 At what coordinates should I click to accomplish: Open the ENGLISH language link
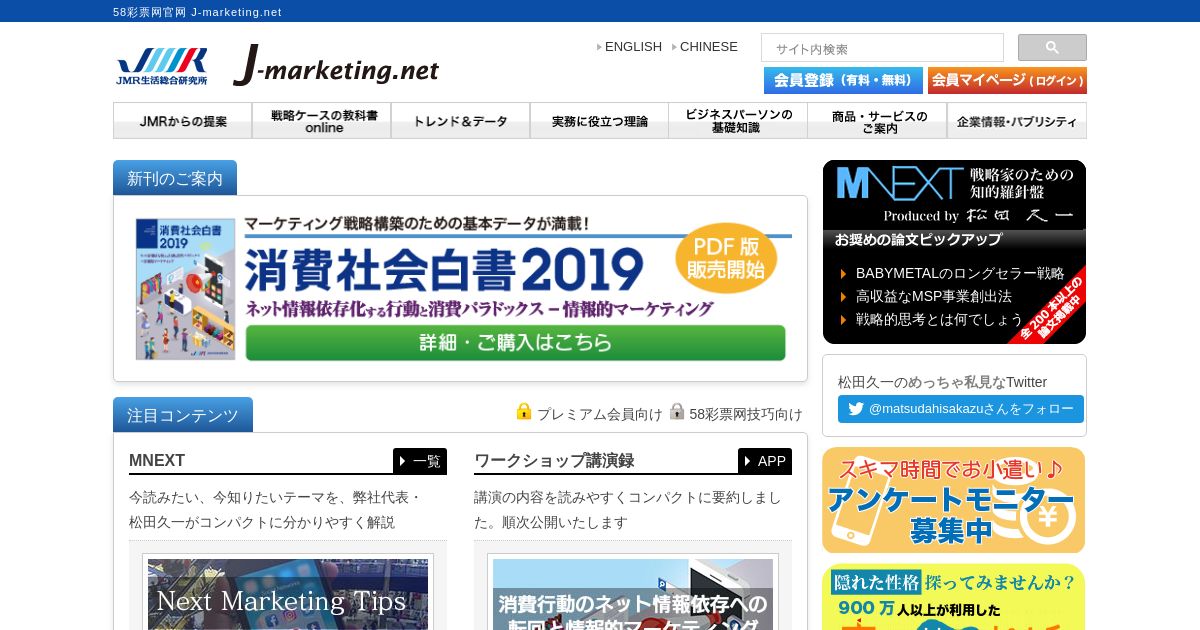tap(633, 47)
